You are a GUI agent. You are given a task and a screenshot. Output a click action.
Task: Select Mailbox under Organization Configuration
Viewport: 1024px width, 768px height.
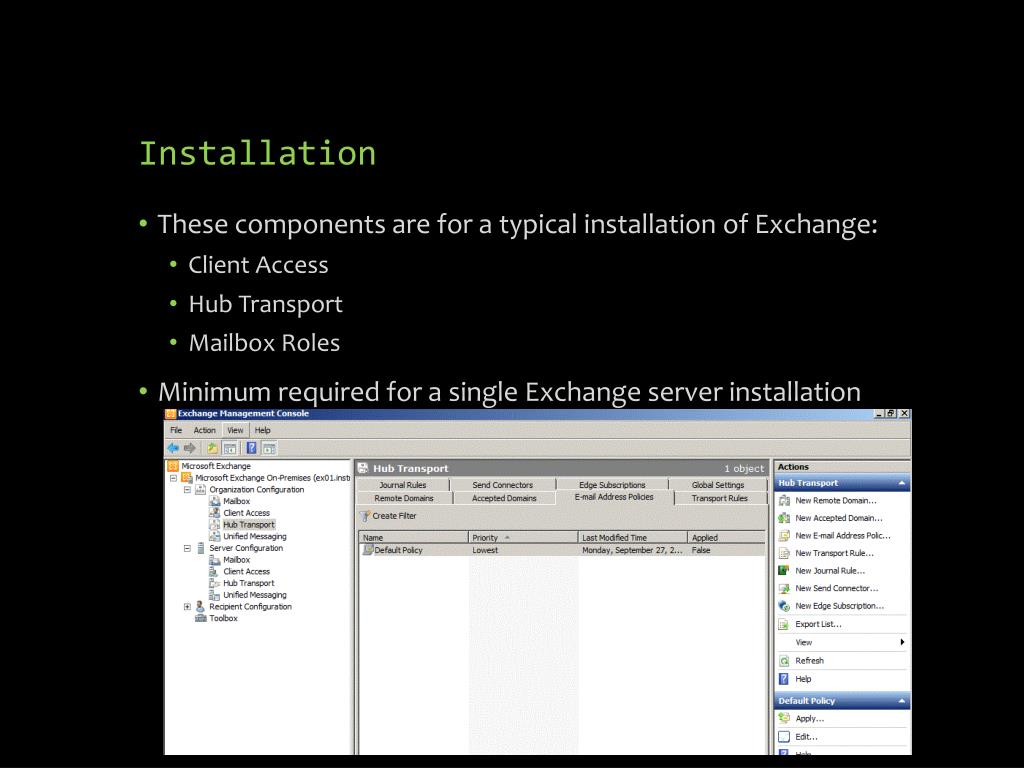pyautogui.click(x=236, y=502)
